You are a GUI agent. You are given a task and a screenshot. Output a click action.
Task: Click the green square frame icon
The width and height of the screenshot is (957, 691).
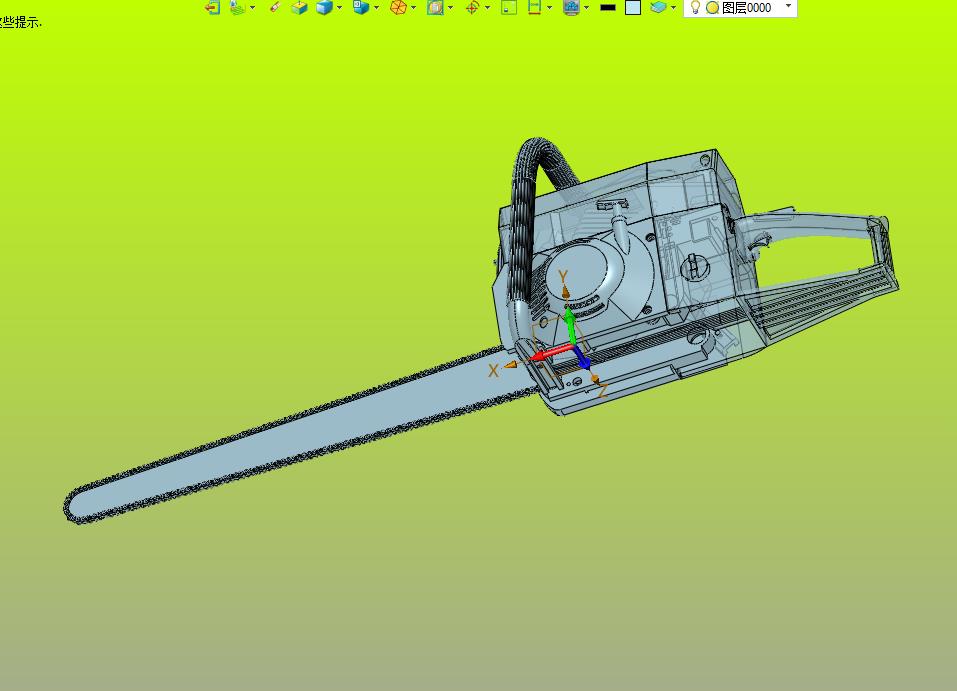point(508,7)
